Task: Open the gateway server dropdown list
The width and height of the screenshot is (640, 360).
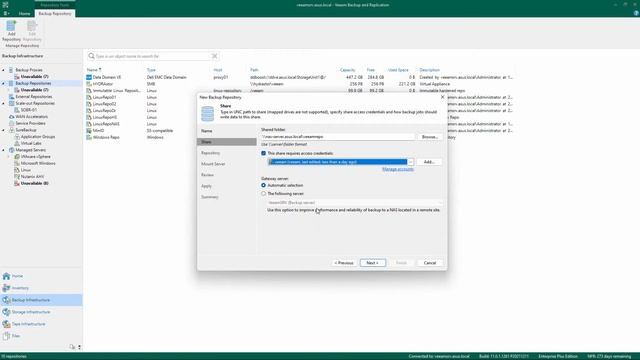Action: 440,202
